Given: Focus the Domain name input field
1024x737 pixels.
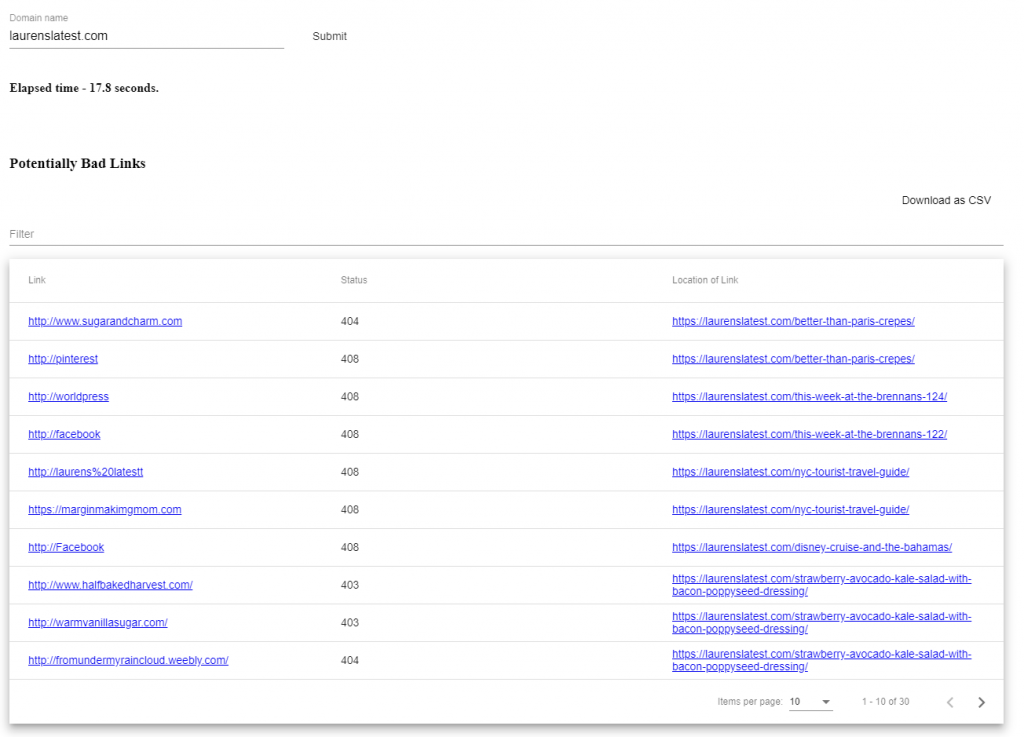Looking at the screenshot, I should (146, 36).
